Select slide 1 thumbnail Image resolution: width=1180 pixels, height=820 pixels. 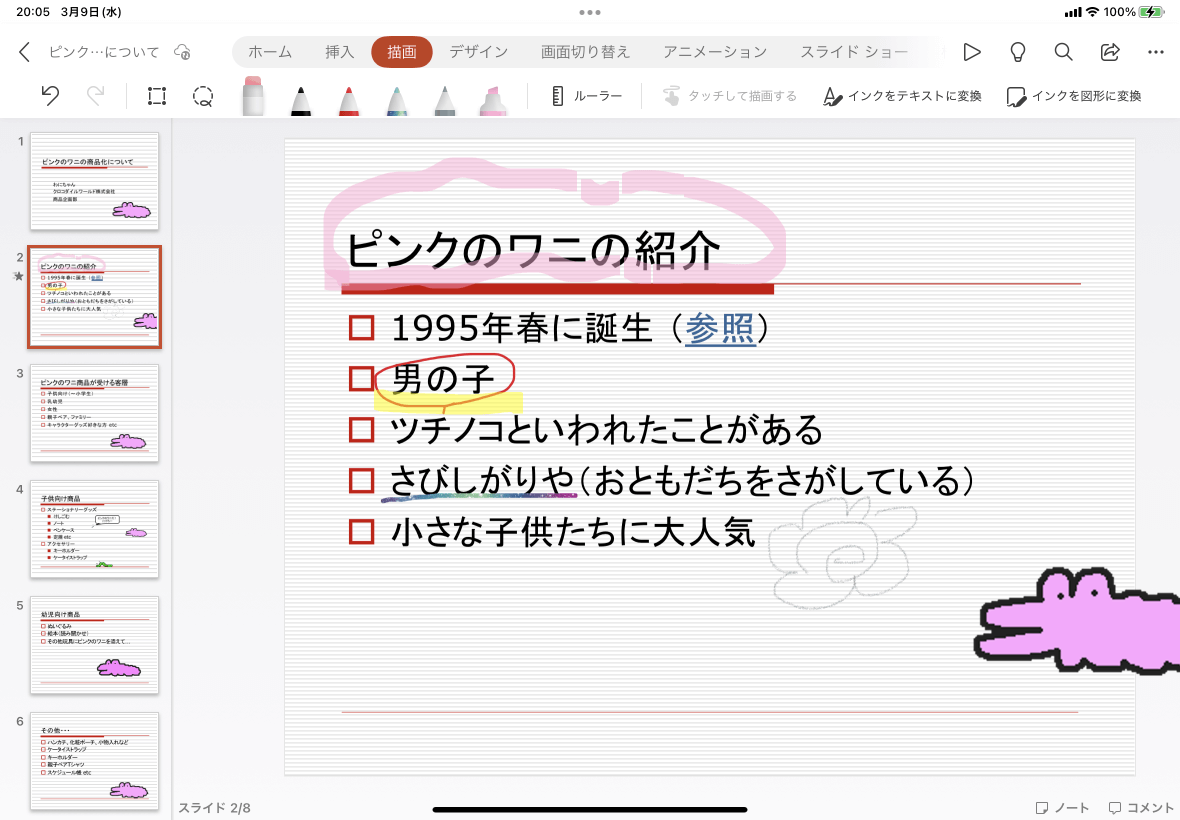pos(95,181)
